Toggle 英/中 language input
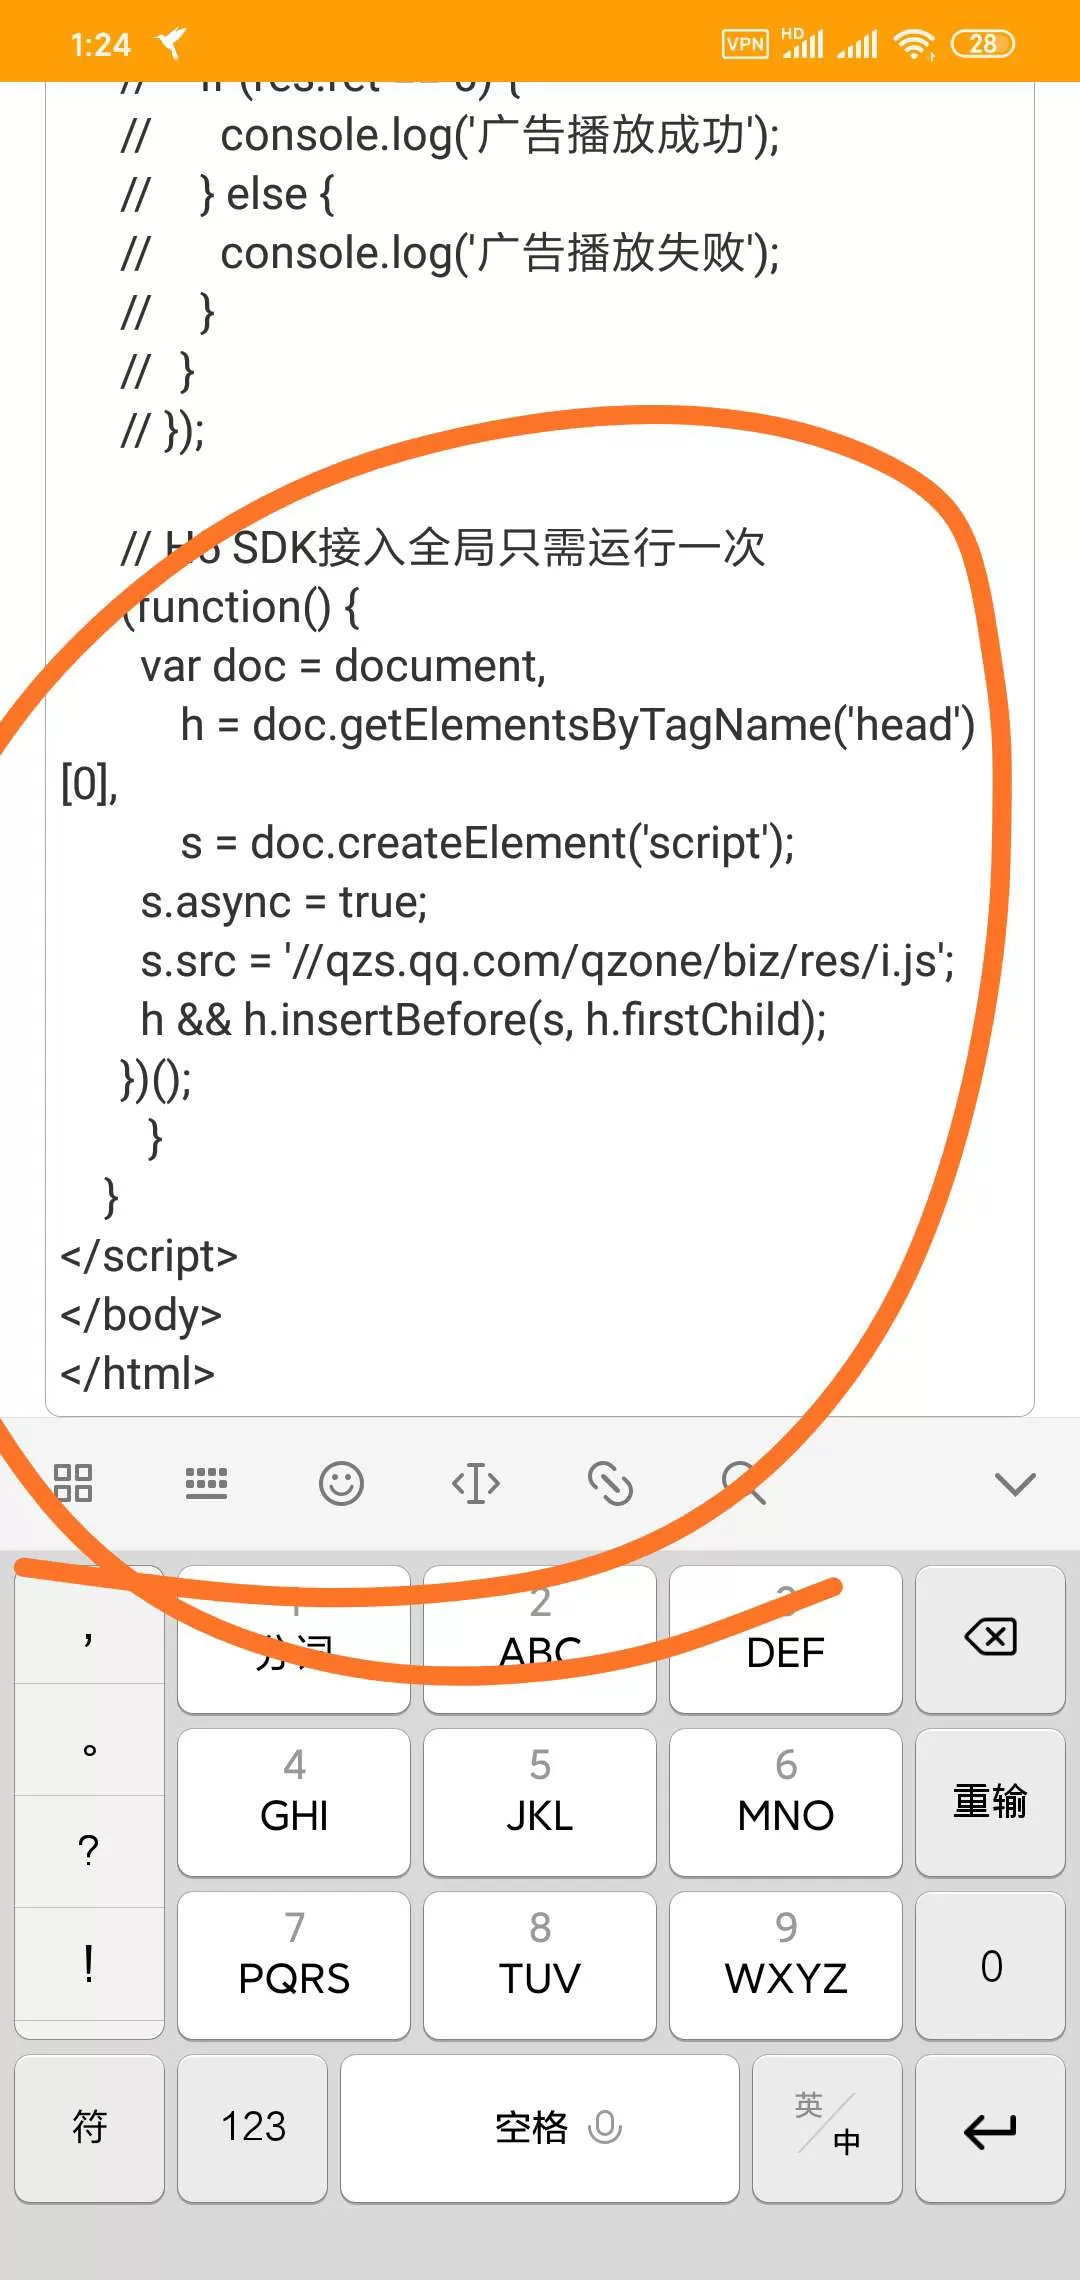 click(x=827, y=2128)
